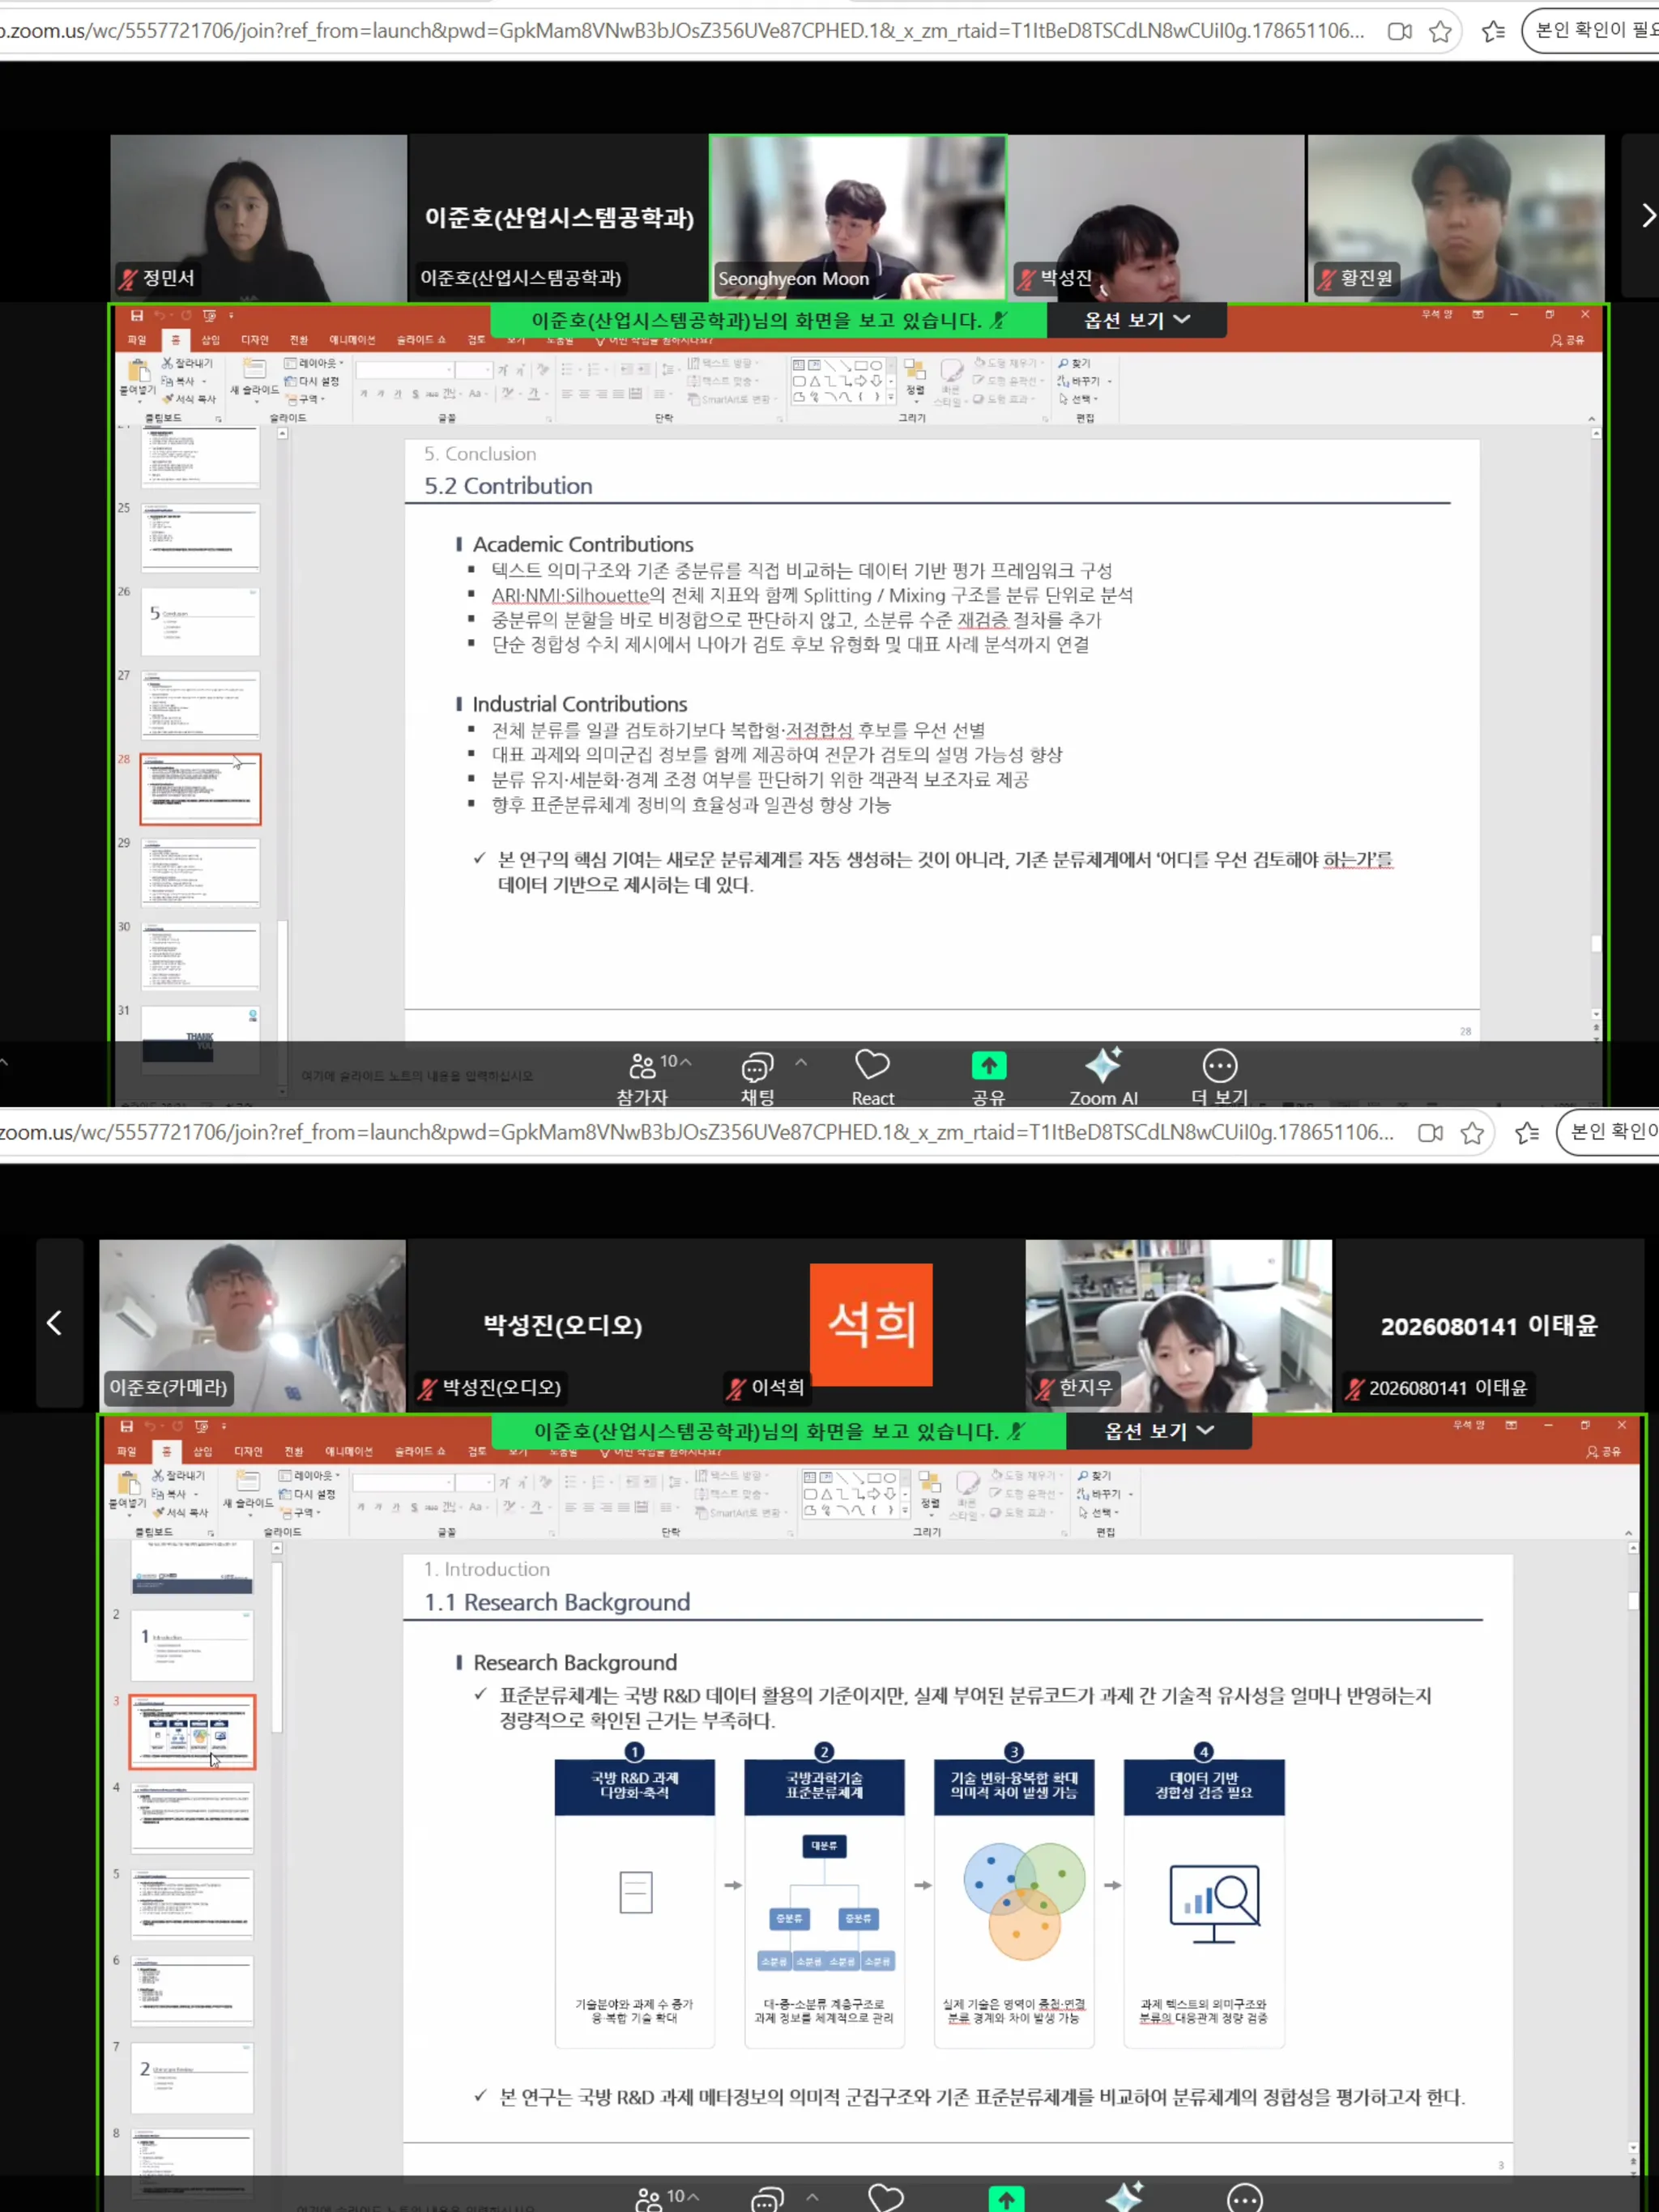Toggle left alignment in the upper PowerPoint ribbon
Image resolution: width=1659 pixels, height=2212 pixels.
pyautogui.click(x=567, y=394)
